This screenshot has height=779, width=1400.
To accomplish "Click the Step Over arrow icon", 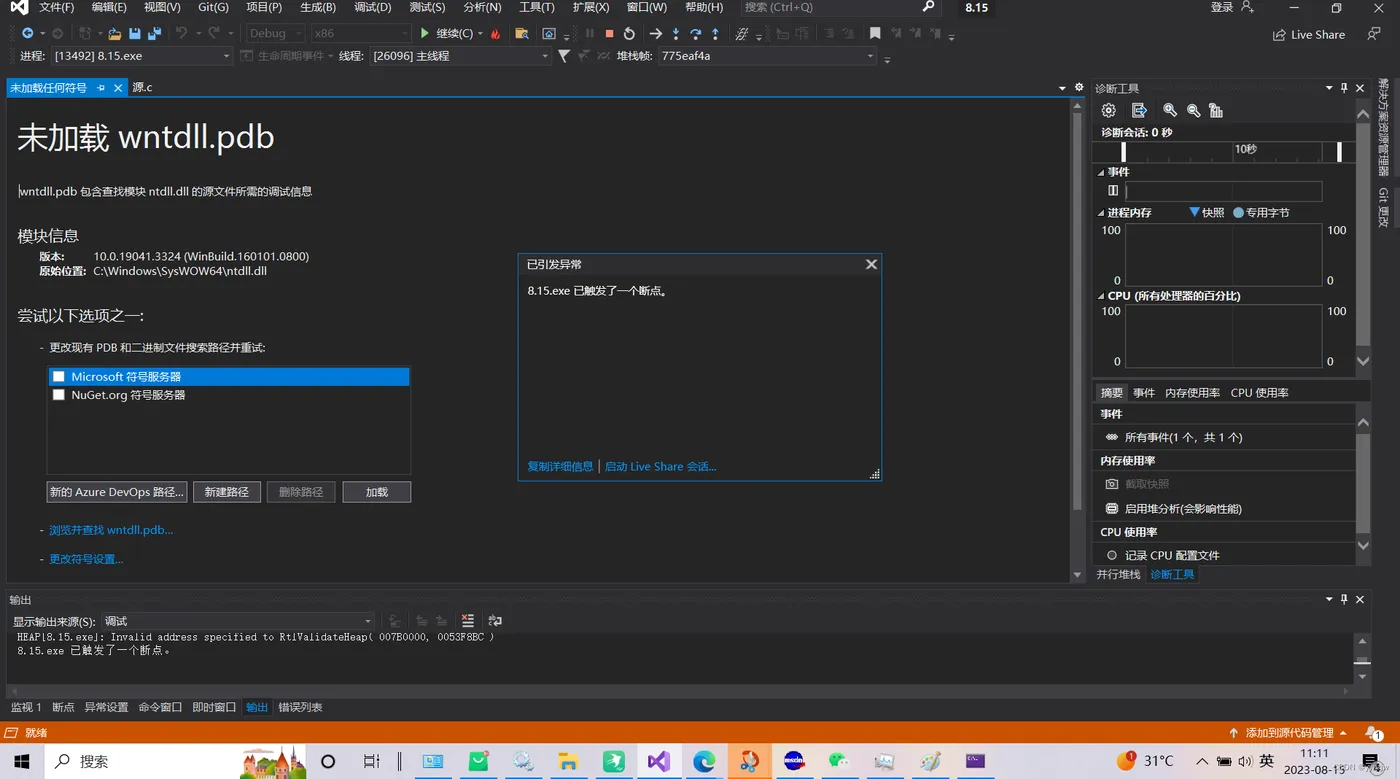I will coord(695,34).
